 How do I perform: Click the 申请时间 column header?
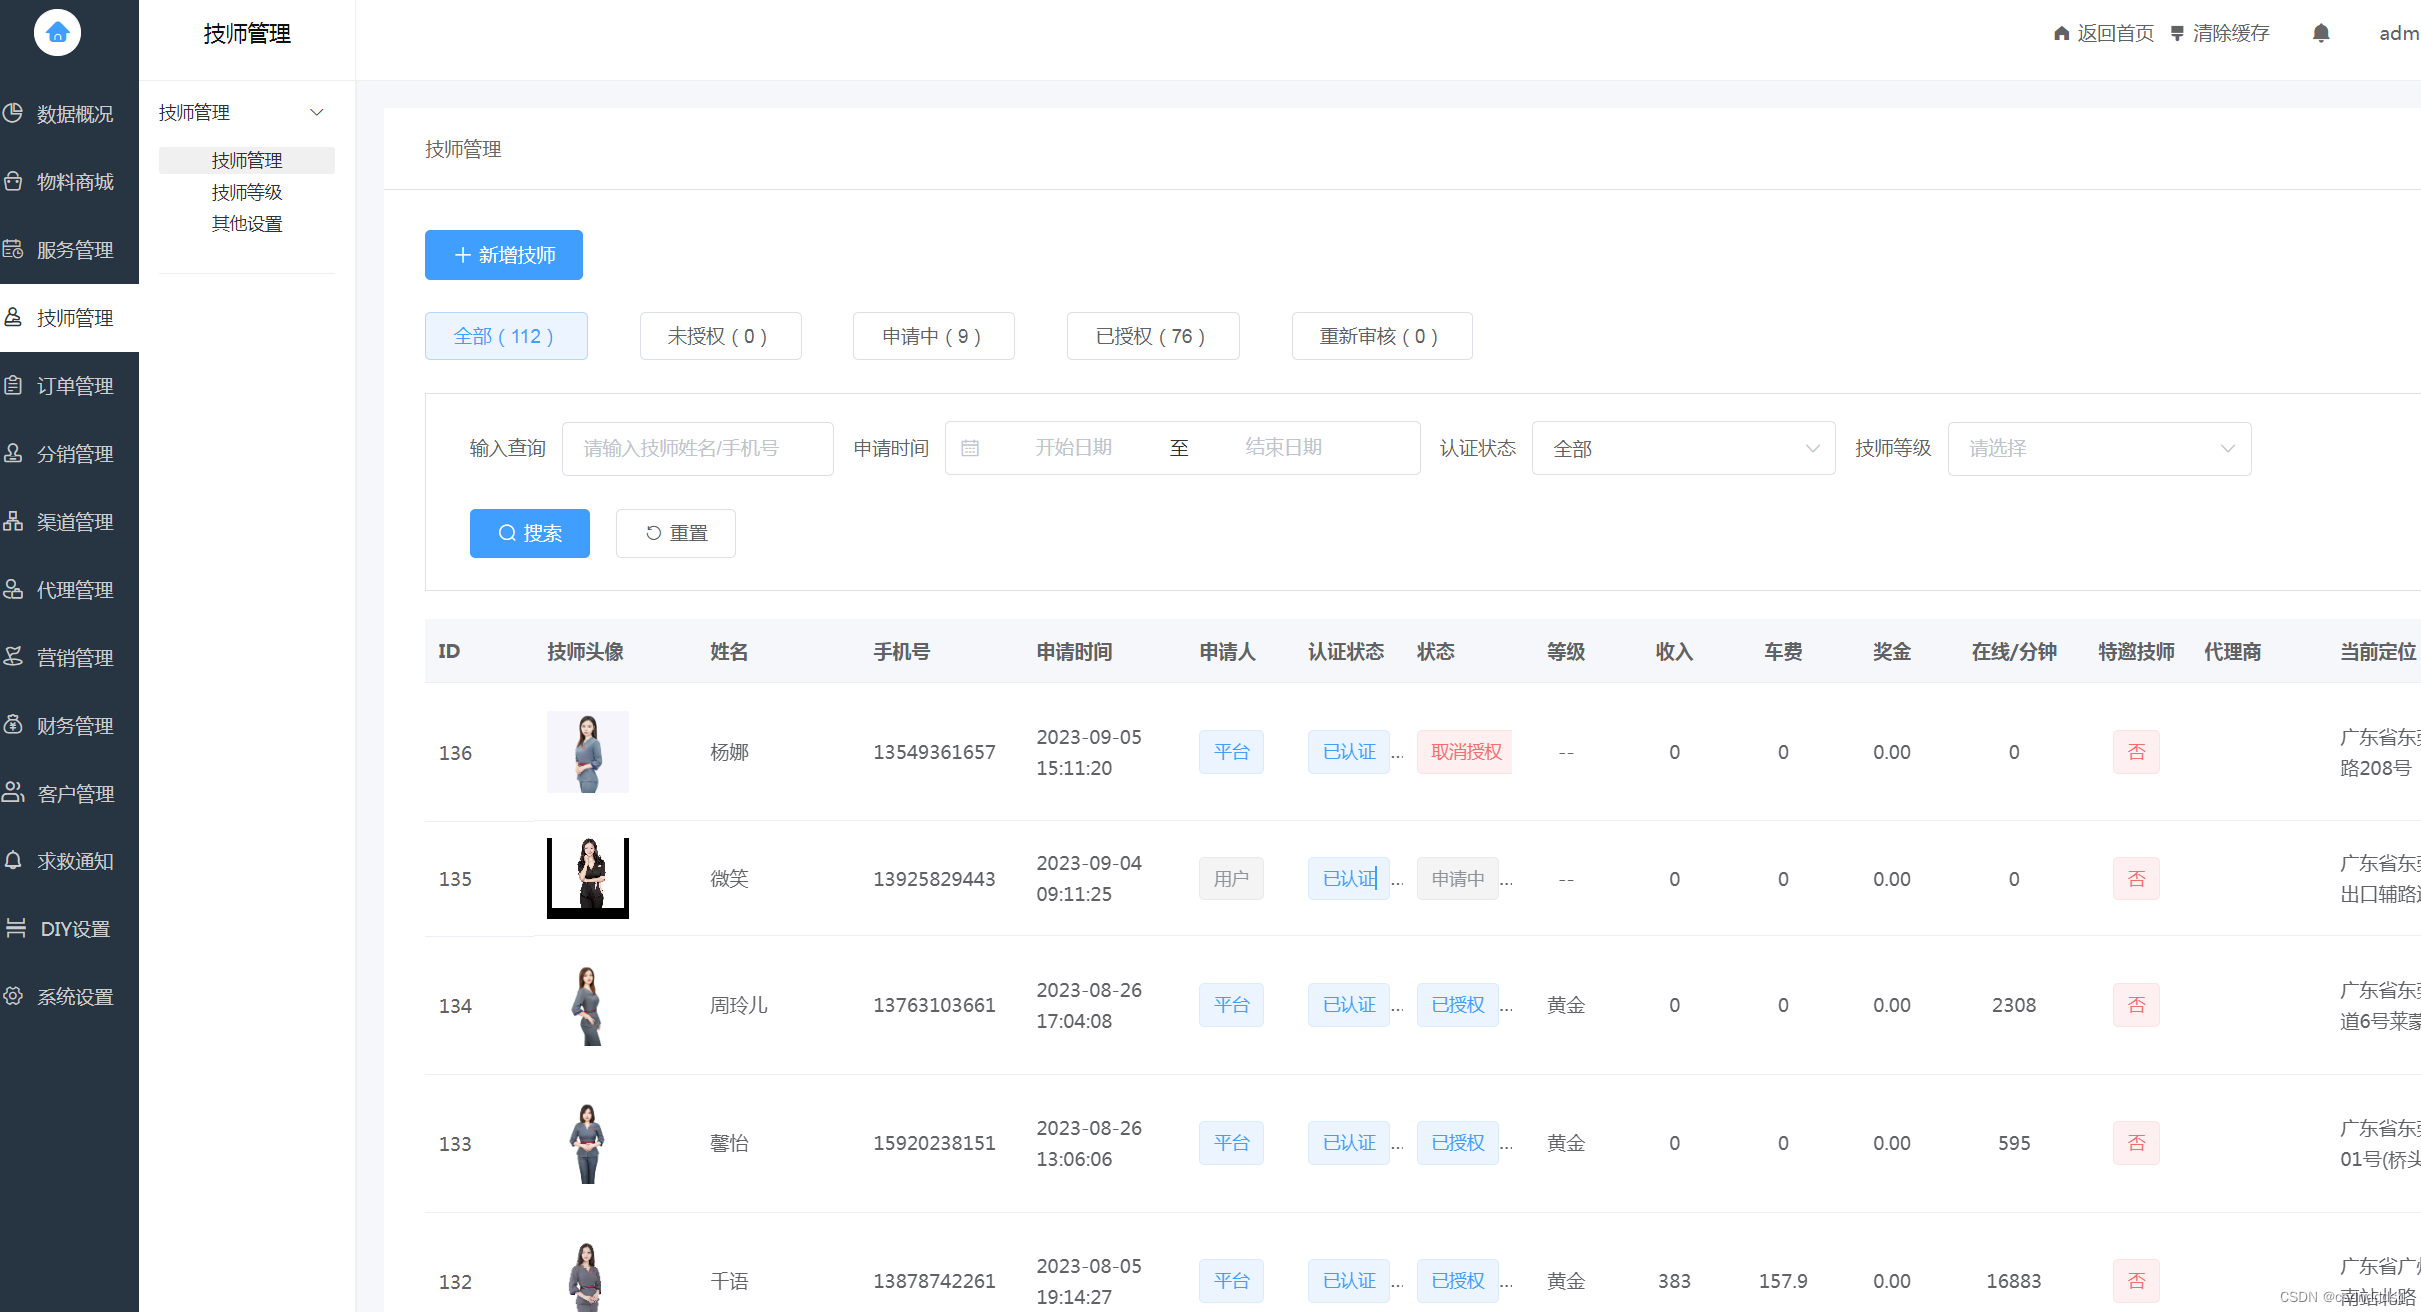tap(1074, 652)
